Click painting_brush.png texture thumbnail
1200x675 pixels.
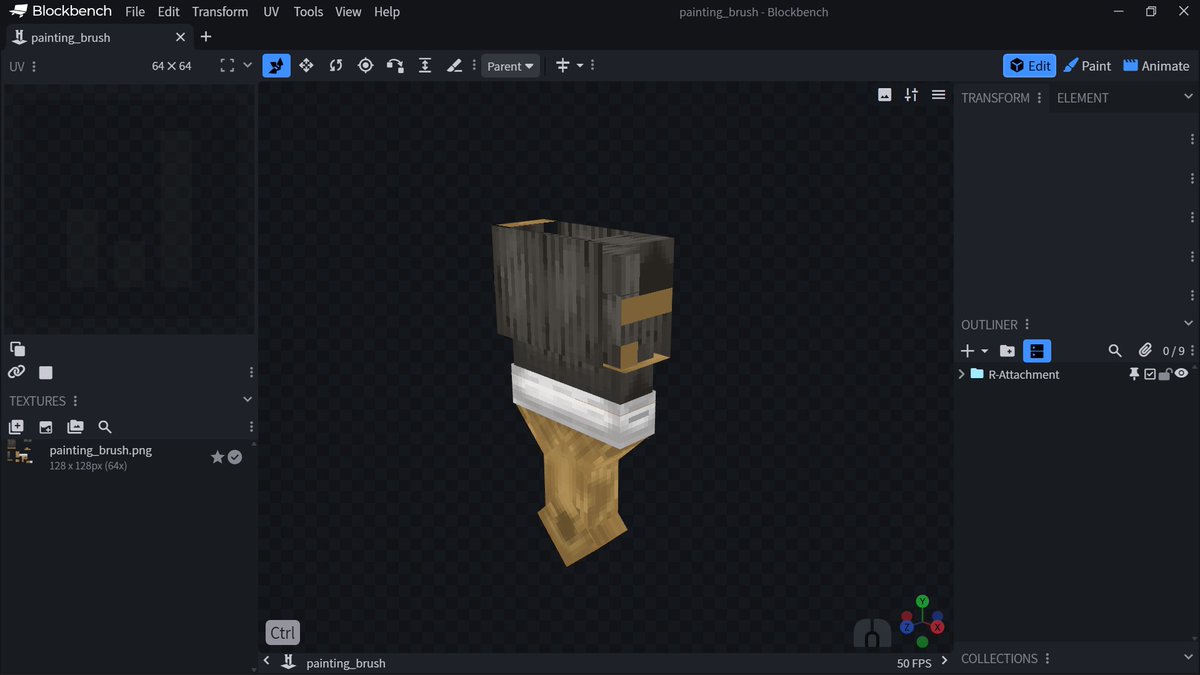point(19,452)
